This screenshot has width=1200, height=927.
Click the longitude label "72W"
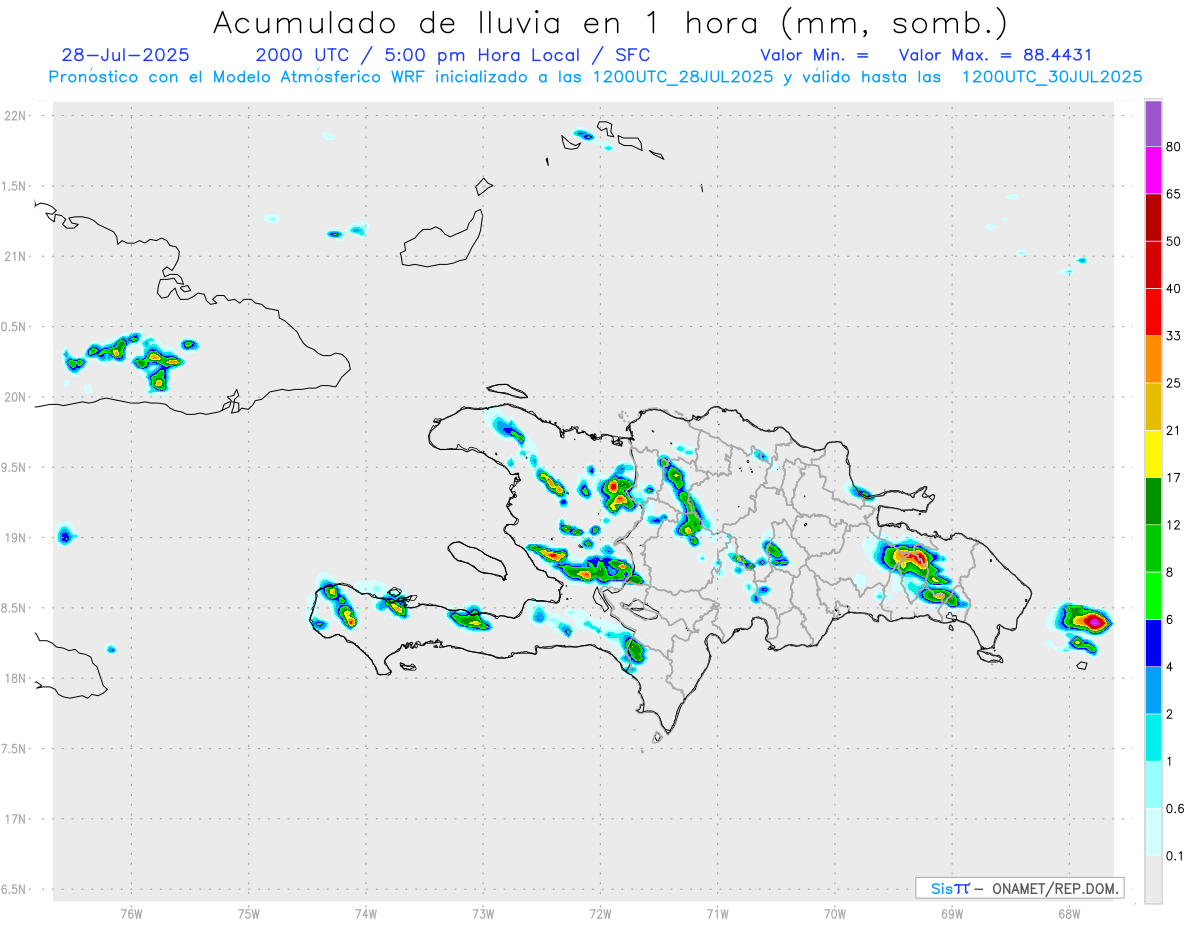pyautogui.click(x=600, y=914)
